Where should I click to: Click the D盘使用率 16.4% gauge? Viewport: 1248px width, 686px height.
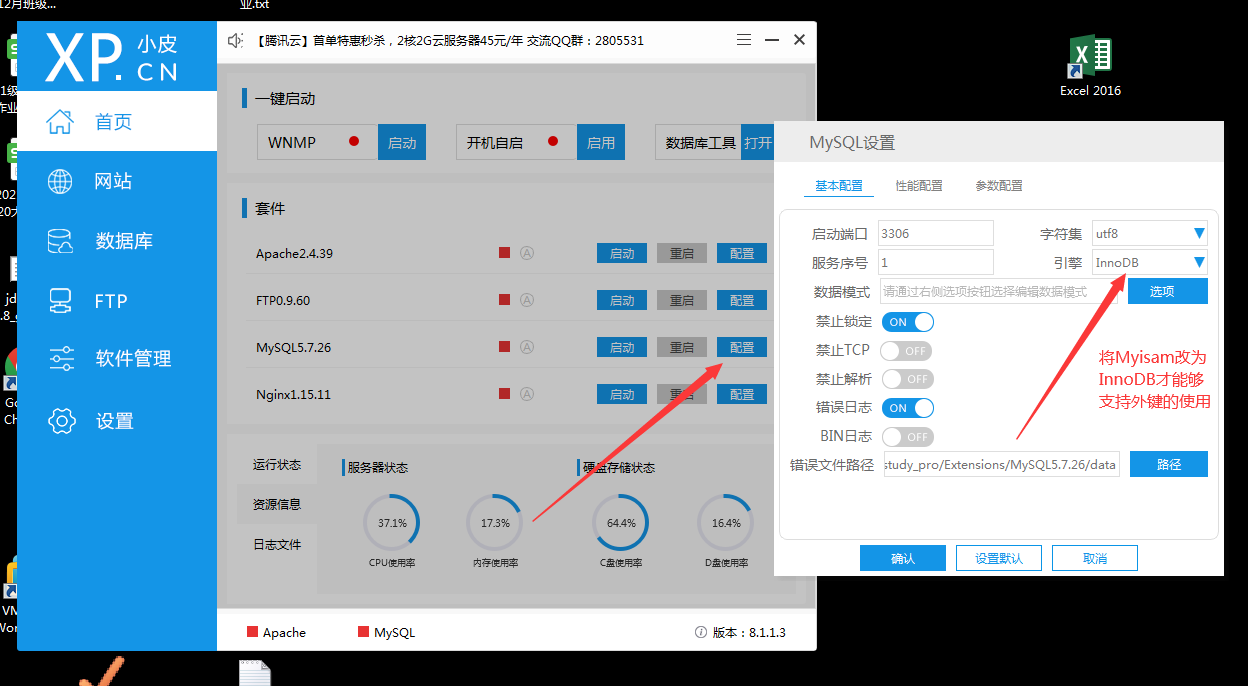pos(726,523)
